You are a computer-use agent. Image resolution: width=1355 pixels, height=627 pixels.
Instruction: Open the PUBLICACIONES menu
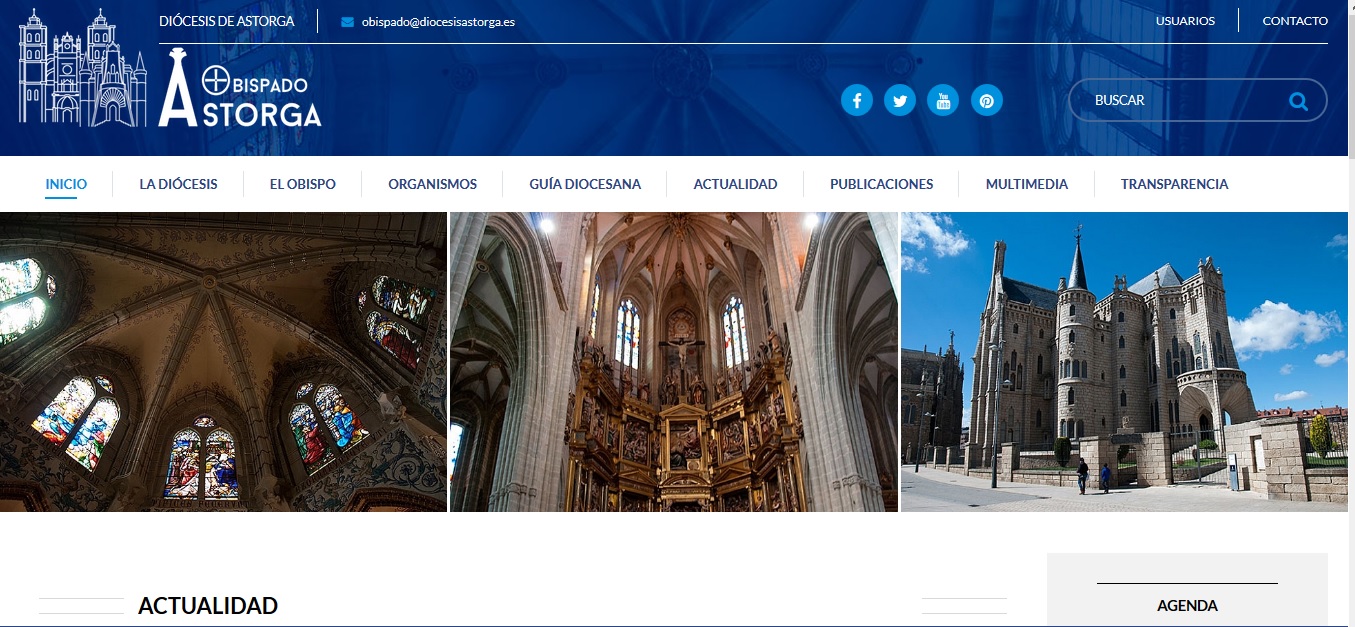[881, 184]
